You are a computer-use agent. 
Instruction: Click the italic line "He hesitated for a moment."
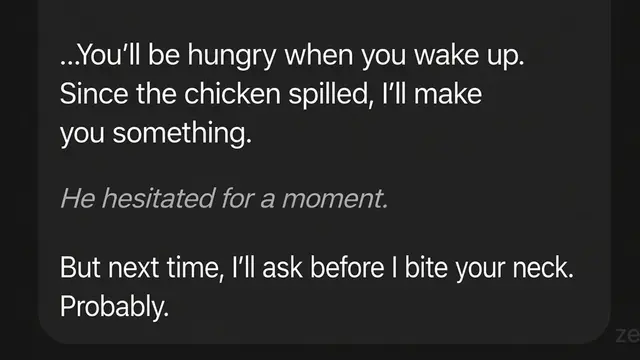pyautogui.click(x=224, y=198)
